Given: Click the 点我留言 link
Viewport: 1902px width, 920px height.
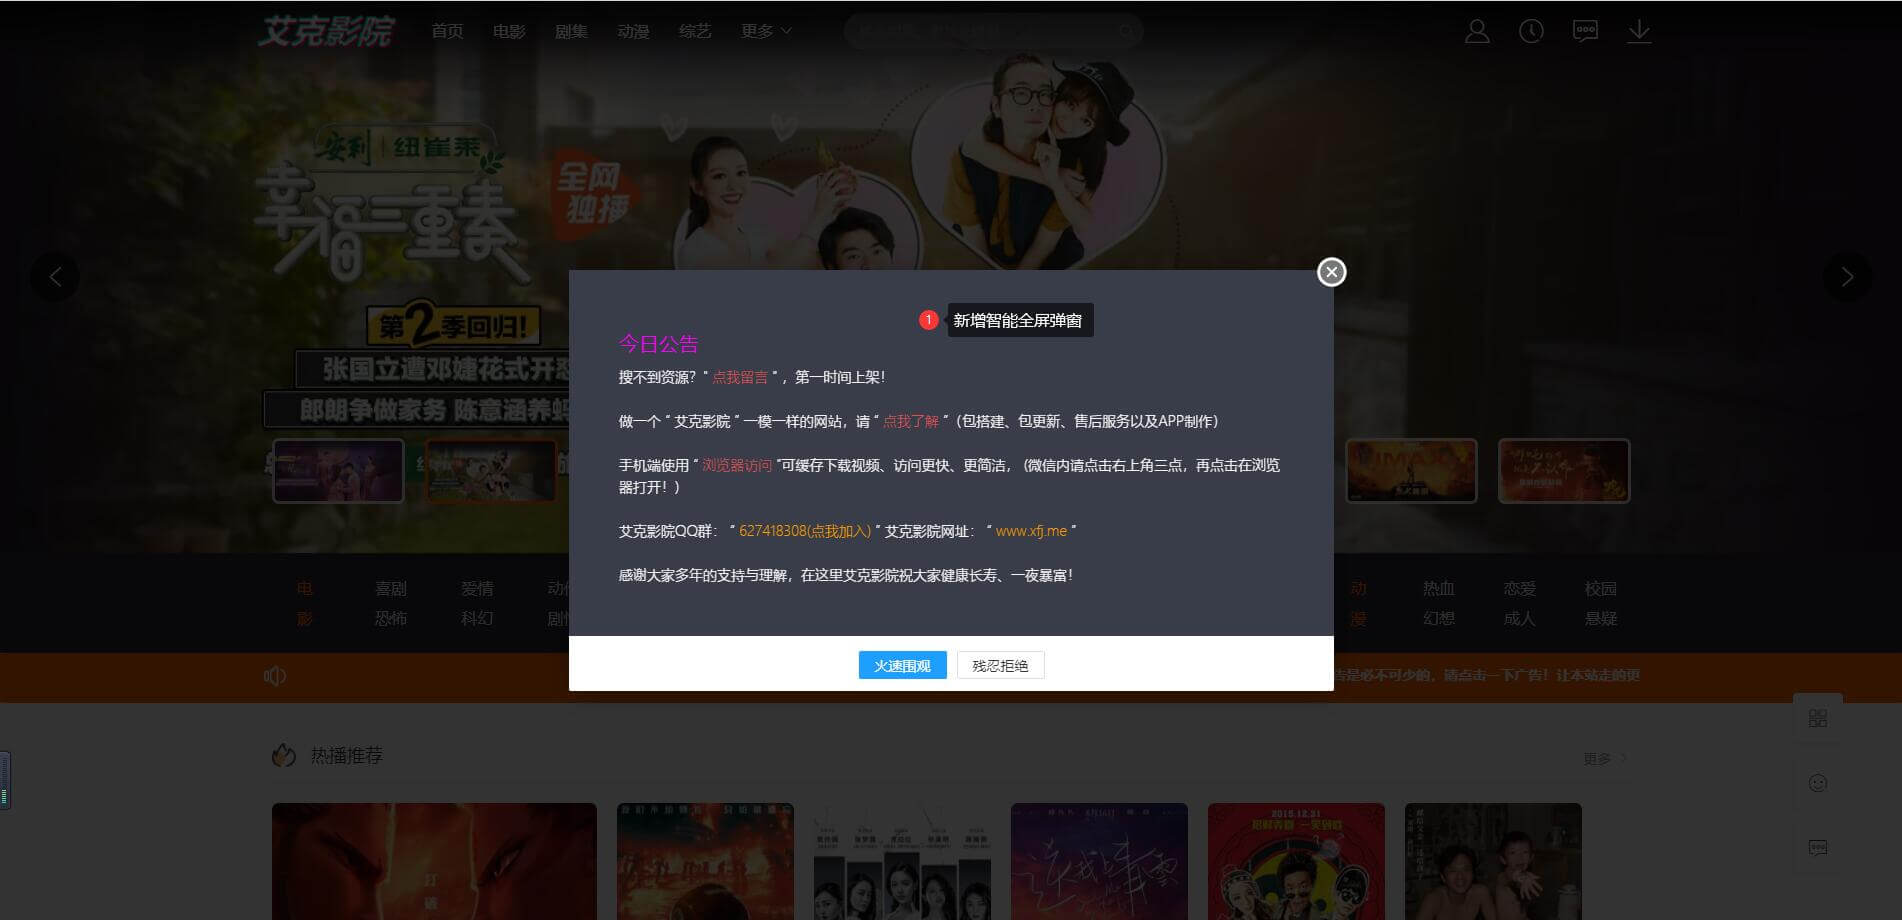Looking at the screenshot, I should [740, 377].
